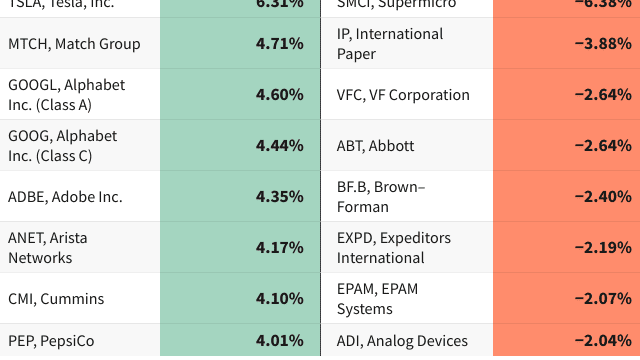Viewport: 640px width, 360px height.
Task: Click the −2.07% loss value
Action: click(603, 298)
